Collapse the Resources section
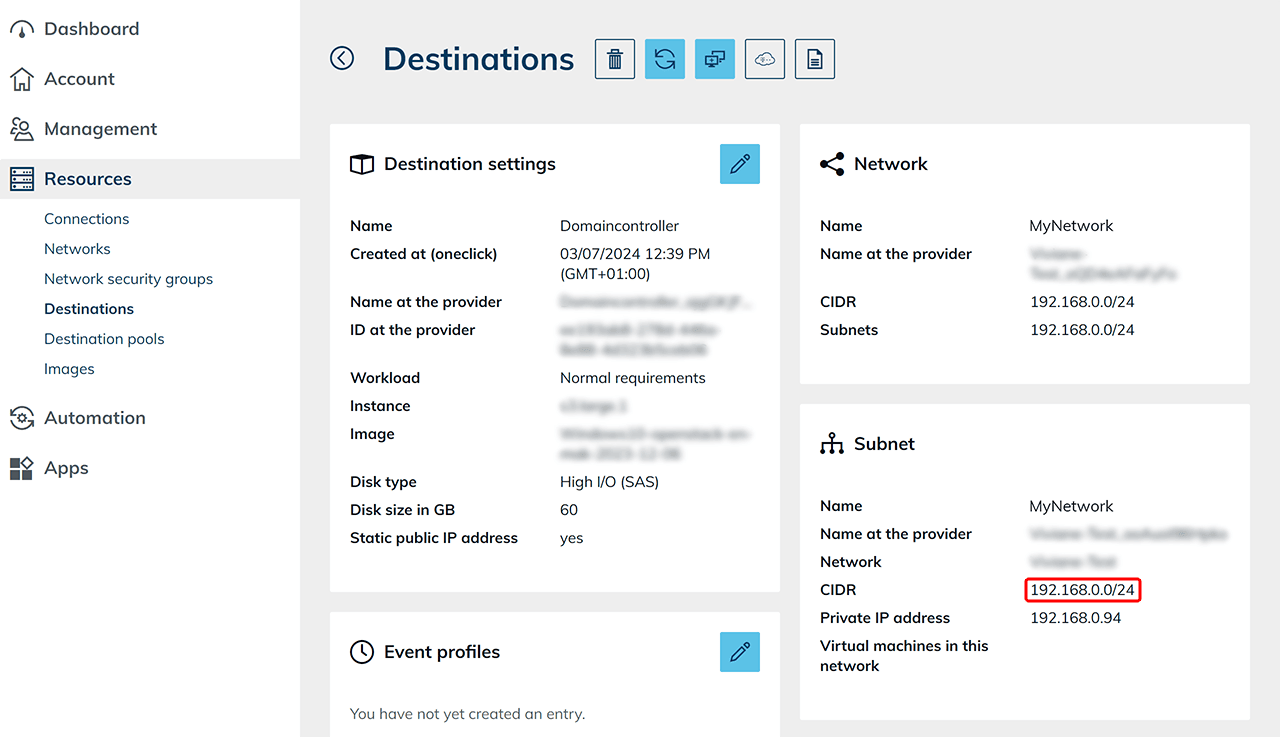Screen dimensions: 1280x737 [88, 179]
